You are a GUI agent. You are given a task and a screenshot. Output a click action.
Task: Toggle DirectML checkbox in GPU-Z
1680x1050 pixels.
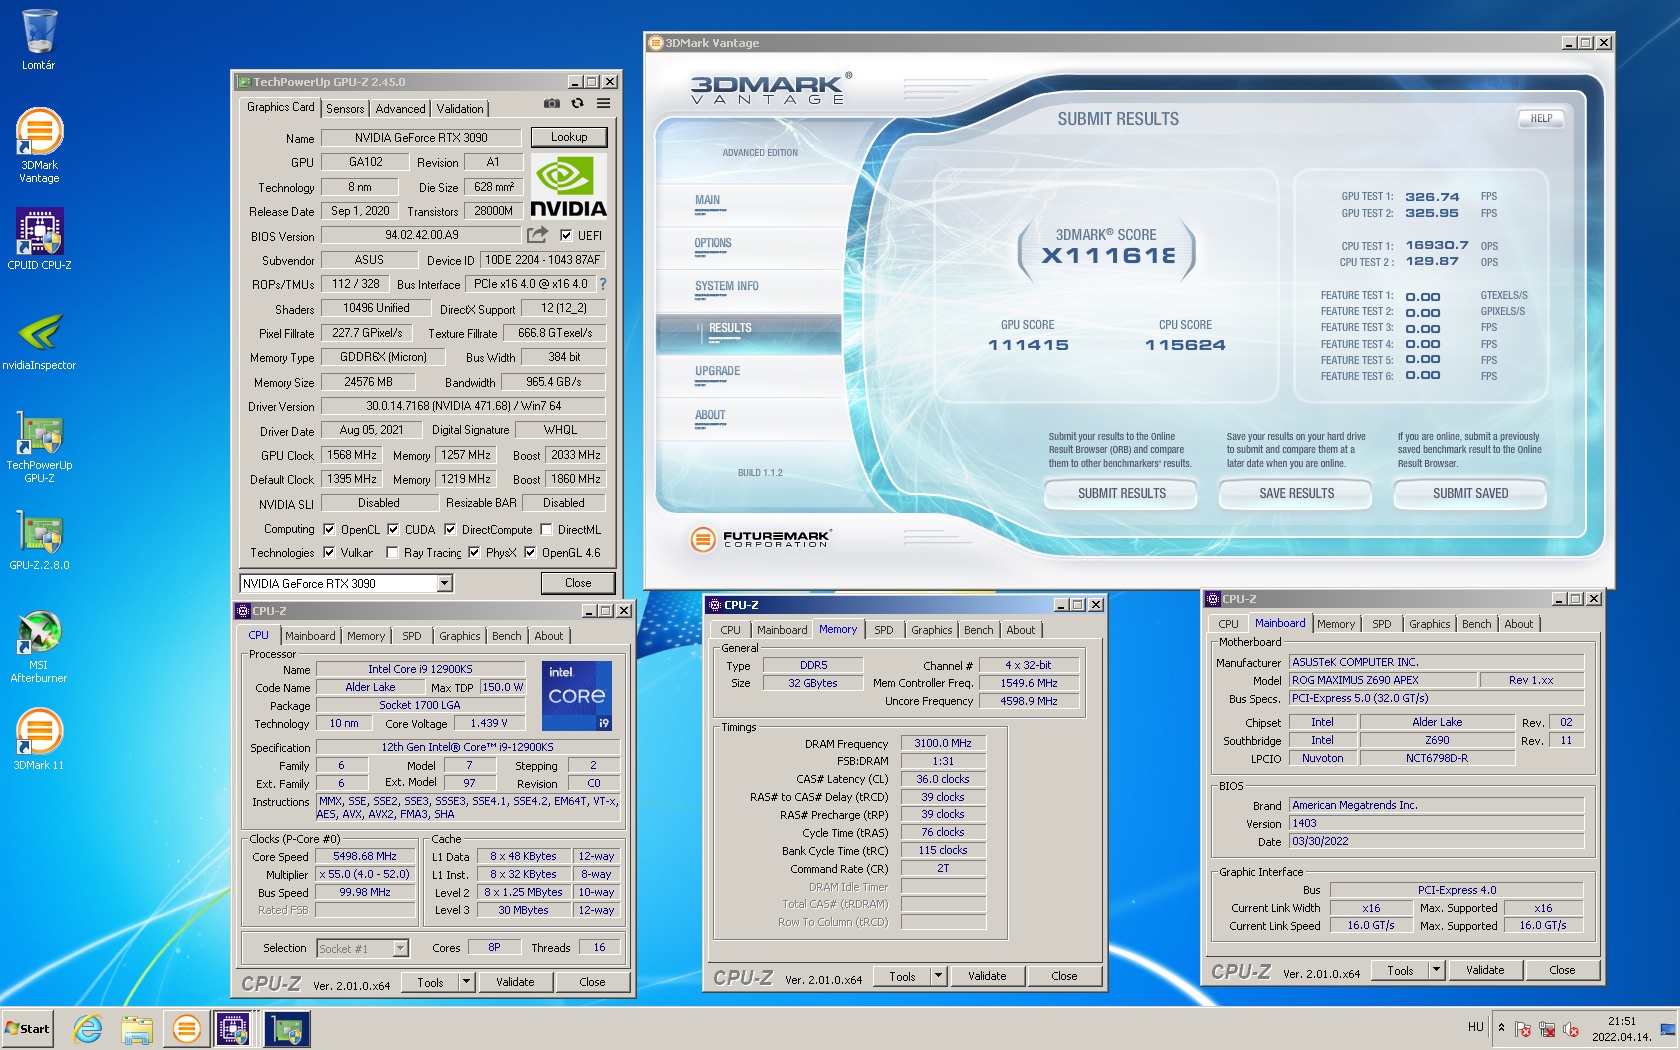click(546, 529)
